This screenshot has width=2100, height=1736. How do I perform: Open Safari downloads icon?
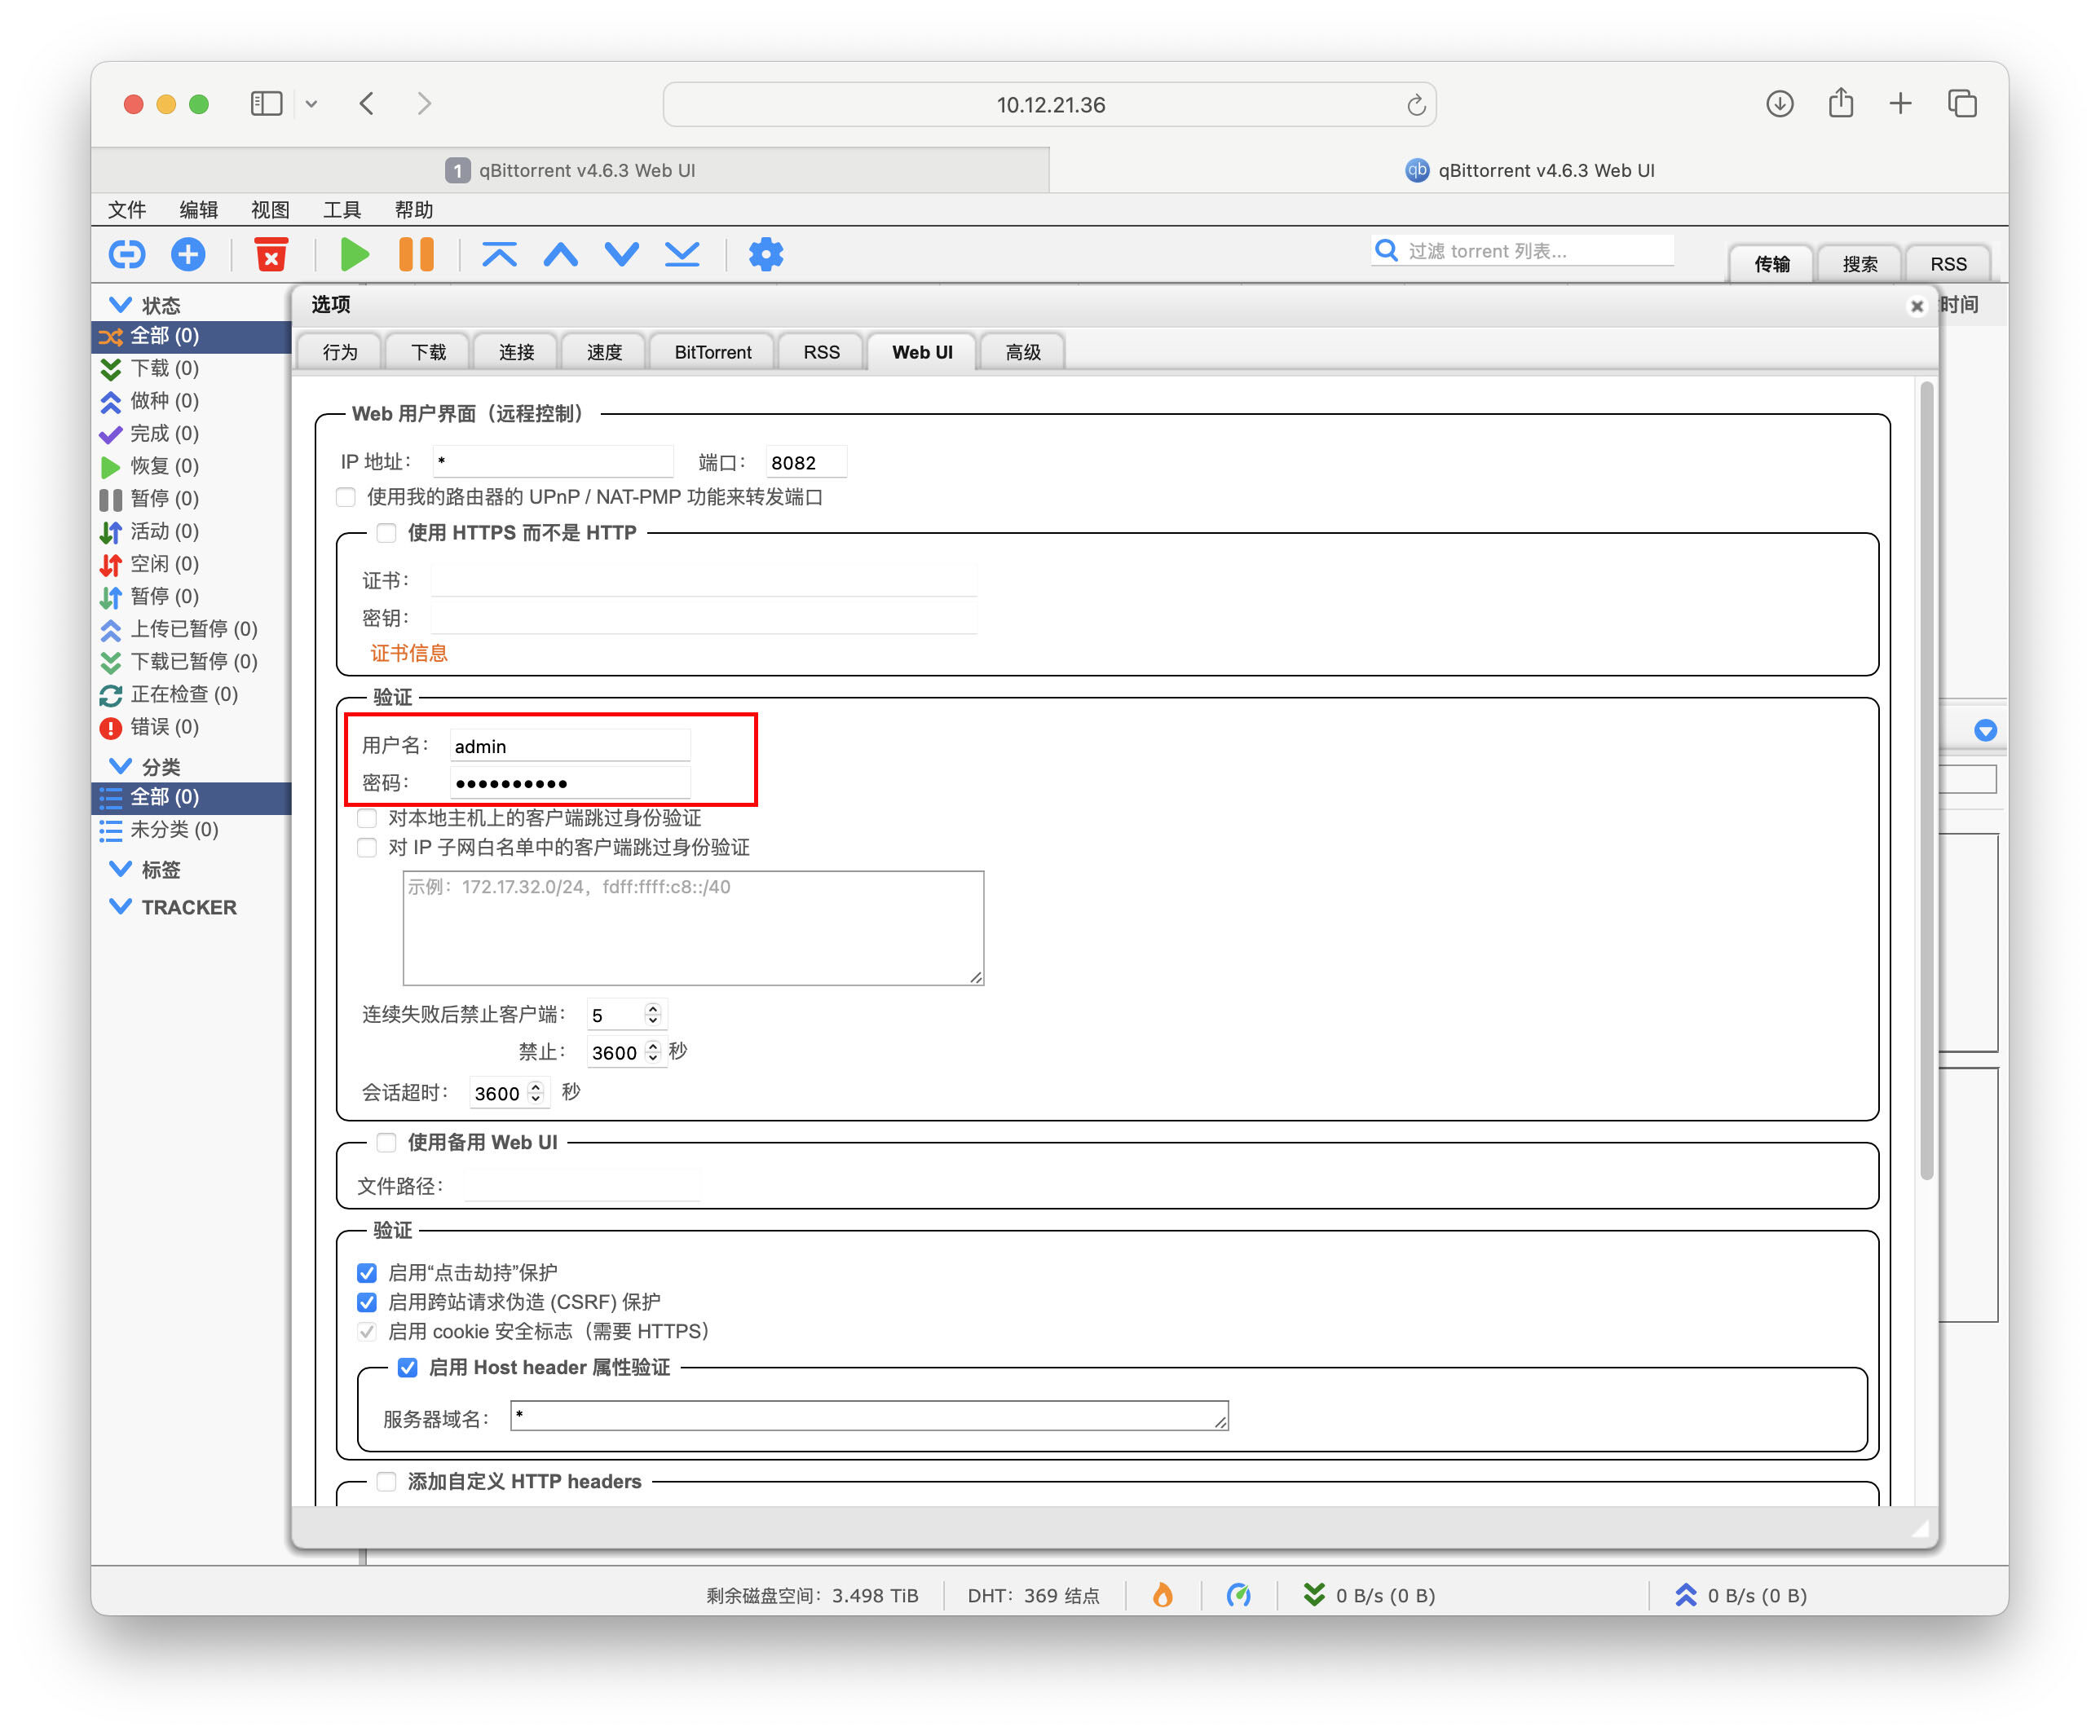pyautogui.click(x=1779, y=104)
